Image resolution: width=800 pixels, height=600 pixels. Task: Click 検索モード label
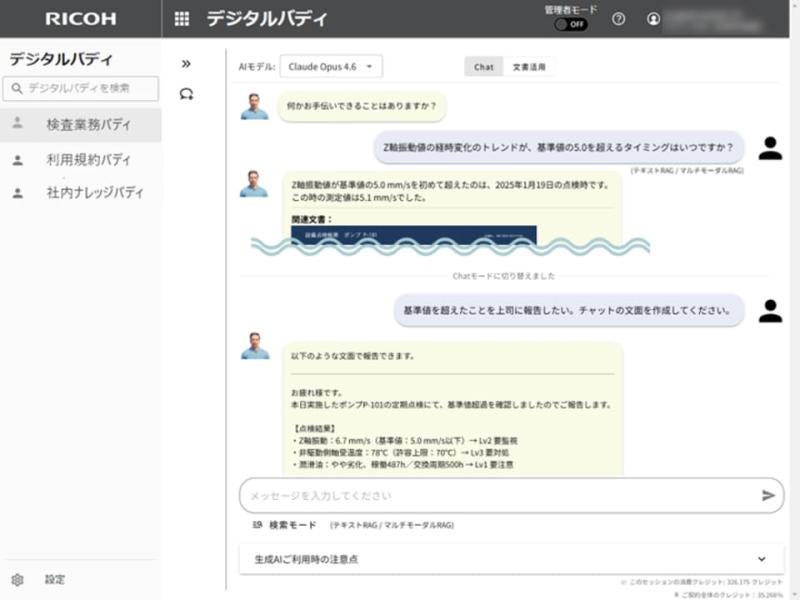click(293, 524)
